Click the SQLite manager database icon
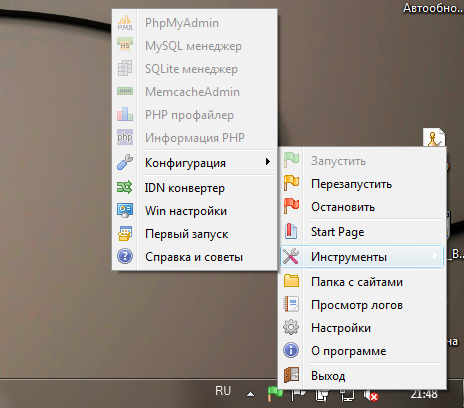464x408 pixels. [125, 68]
